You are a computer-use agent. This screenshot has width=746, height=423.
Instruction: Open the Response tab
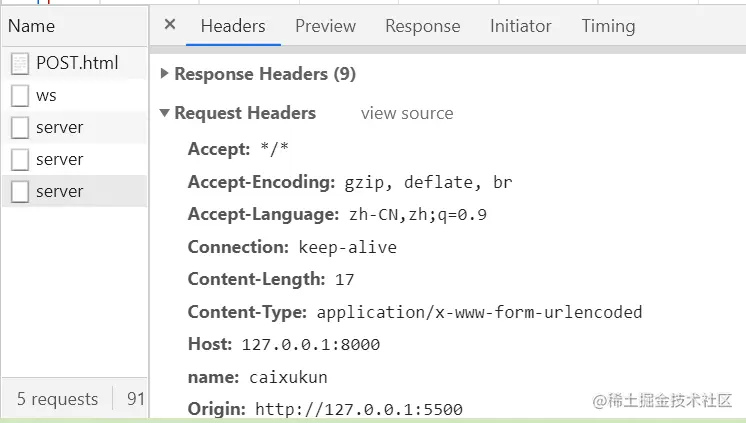point(422,26)
